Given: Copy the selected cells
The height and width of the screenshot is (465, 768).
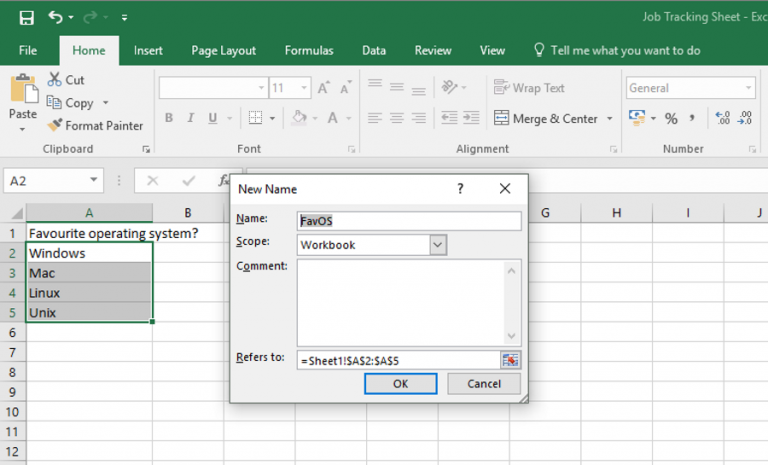Looking at the screenshot, I should tap(70, 103).
